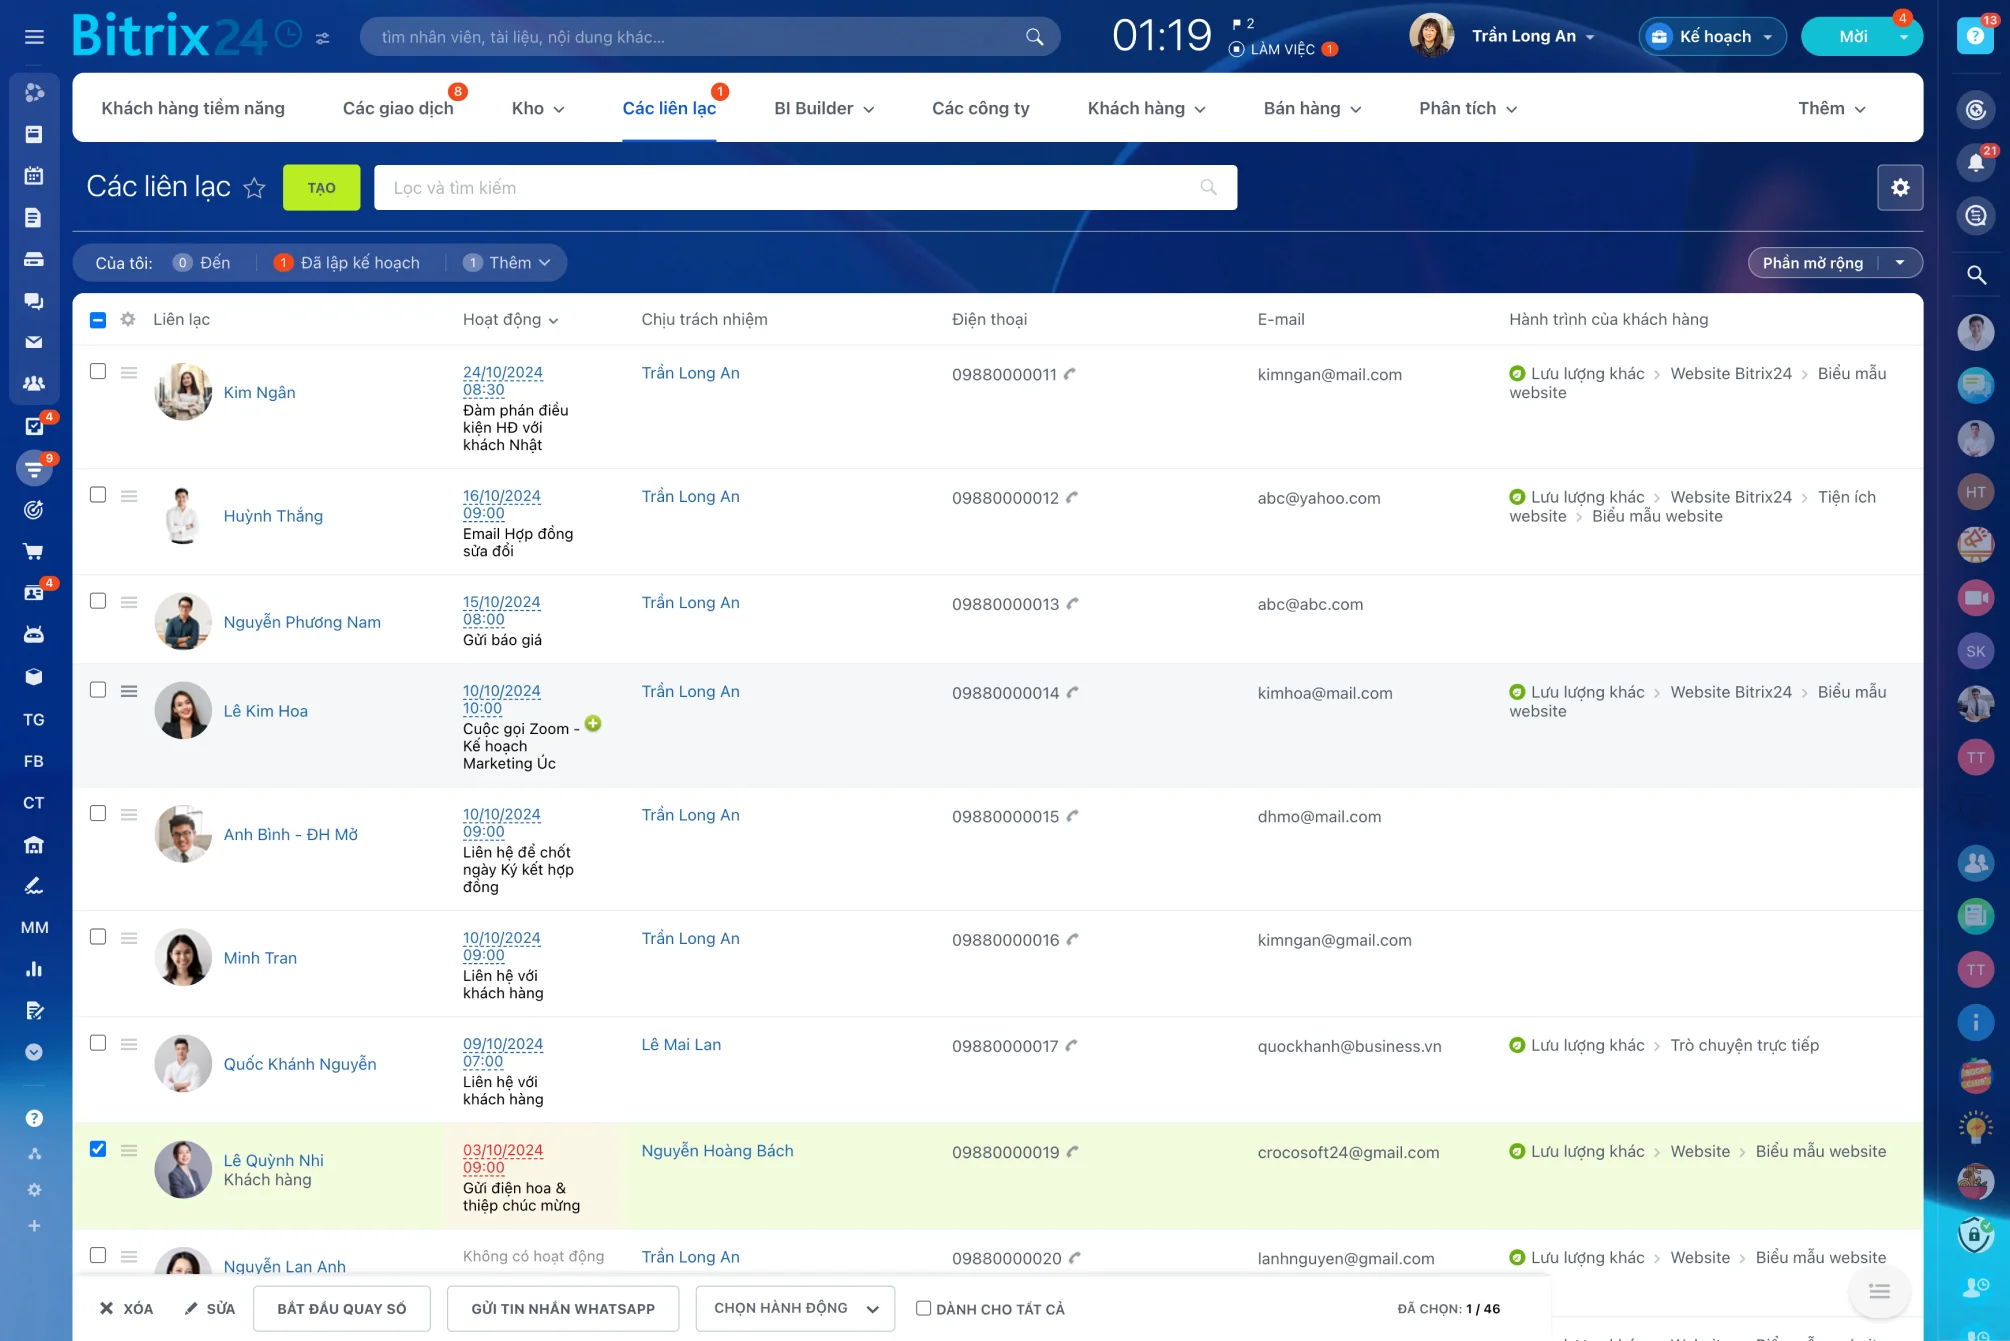Open the Chọn hành động dropdown
2010x1341 pixels.
pos(794,1308)
